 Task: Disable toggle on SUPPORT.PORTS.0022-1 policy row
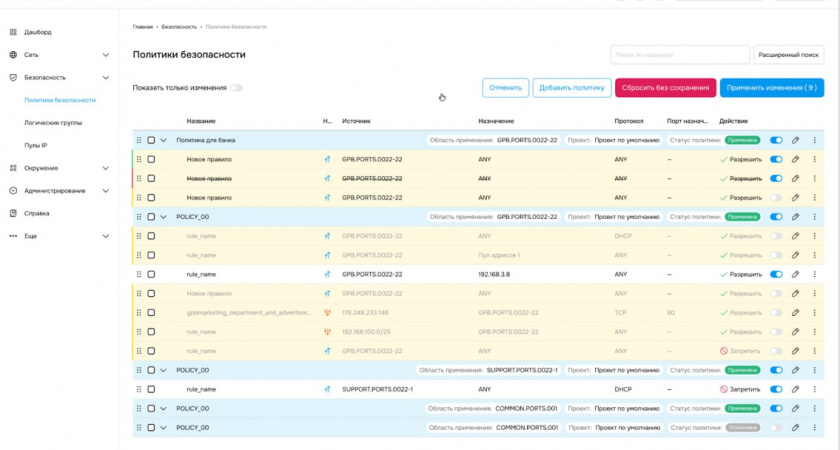[776, 370]
